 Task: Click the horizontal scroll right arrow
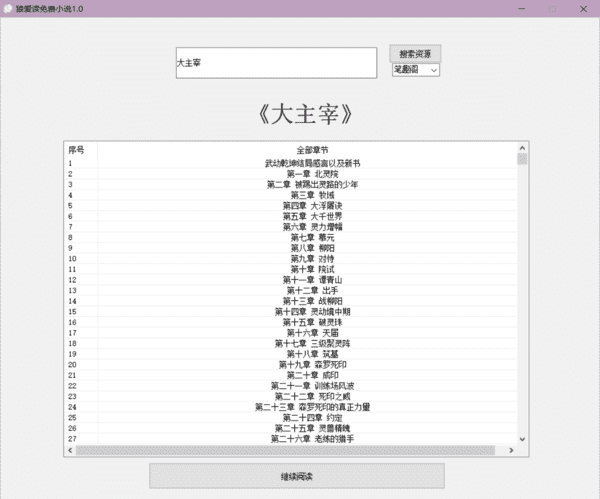pos(511,450)
